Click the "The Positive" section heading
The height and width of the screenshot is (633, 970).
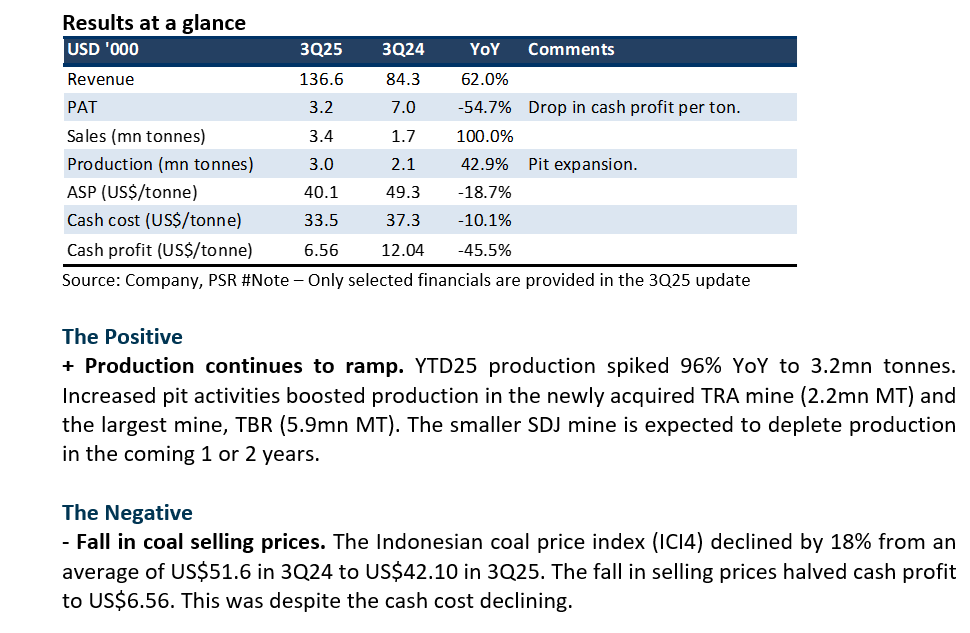pos(122,336)
